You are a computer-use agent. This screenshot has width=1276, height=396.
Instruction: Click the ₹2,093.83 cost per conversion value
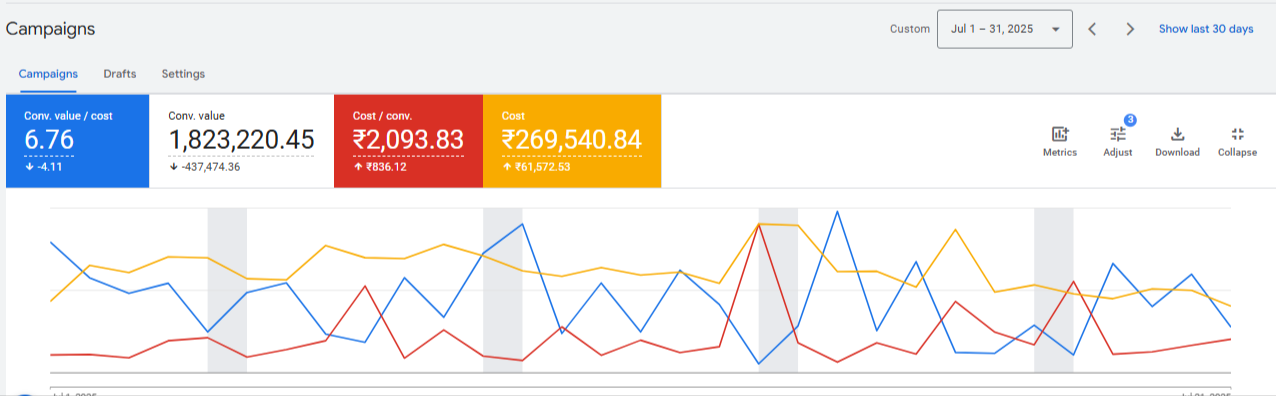tap(408, 140)
